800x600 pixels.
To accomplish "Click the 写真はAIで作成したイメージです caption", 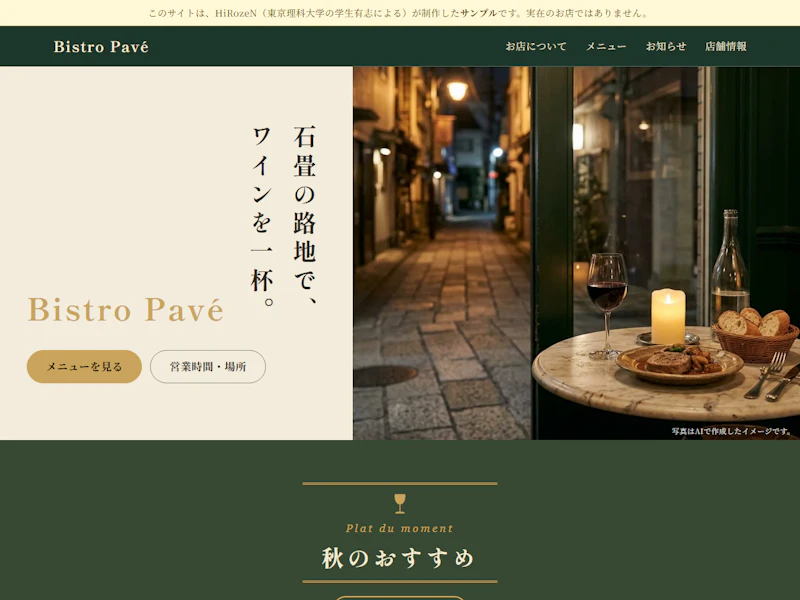I will (731, 431).
